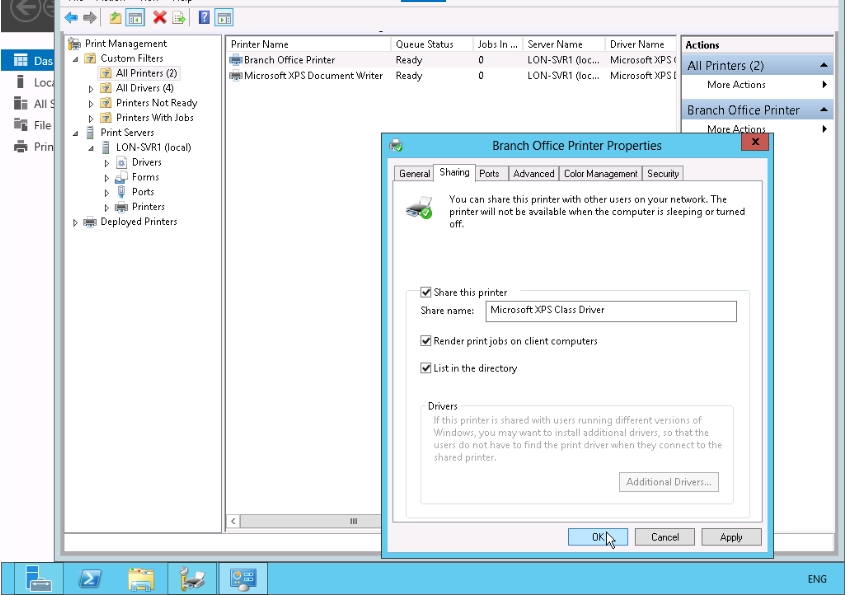The image size is (848, 595).
Task: Open Windows PowerShell from the taskbar
Action: 90,578
